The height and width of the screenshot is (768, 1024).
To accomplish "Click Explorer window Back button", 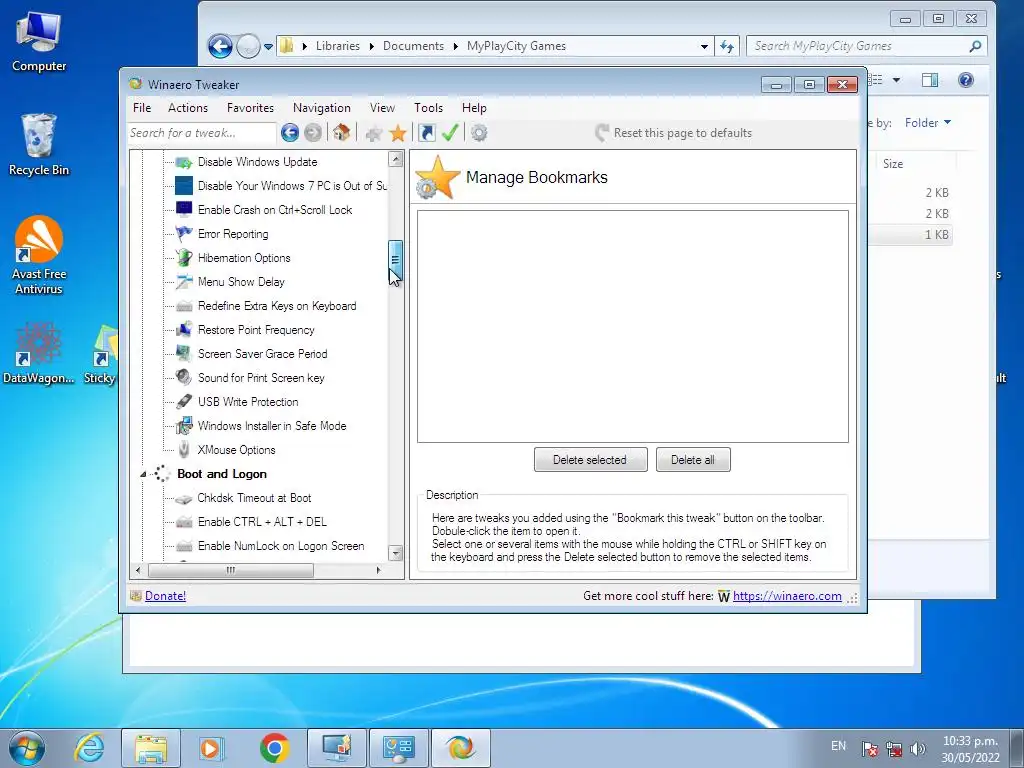I will (x=220, y=46).
